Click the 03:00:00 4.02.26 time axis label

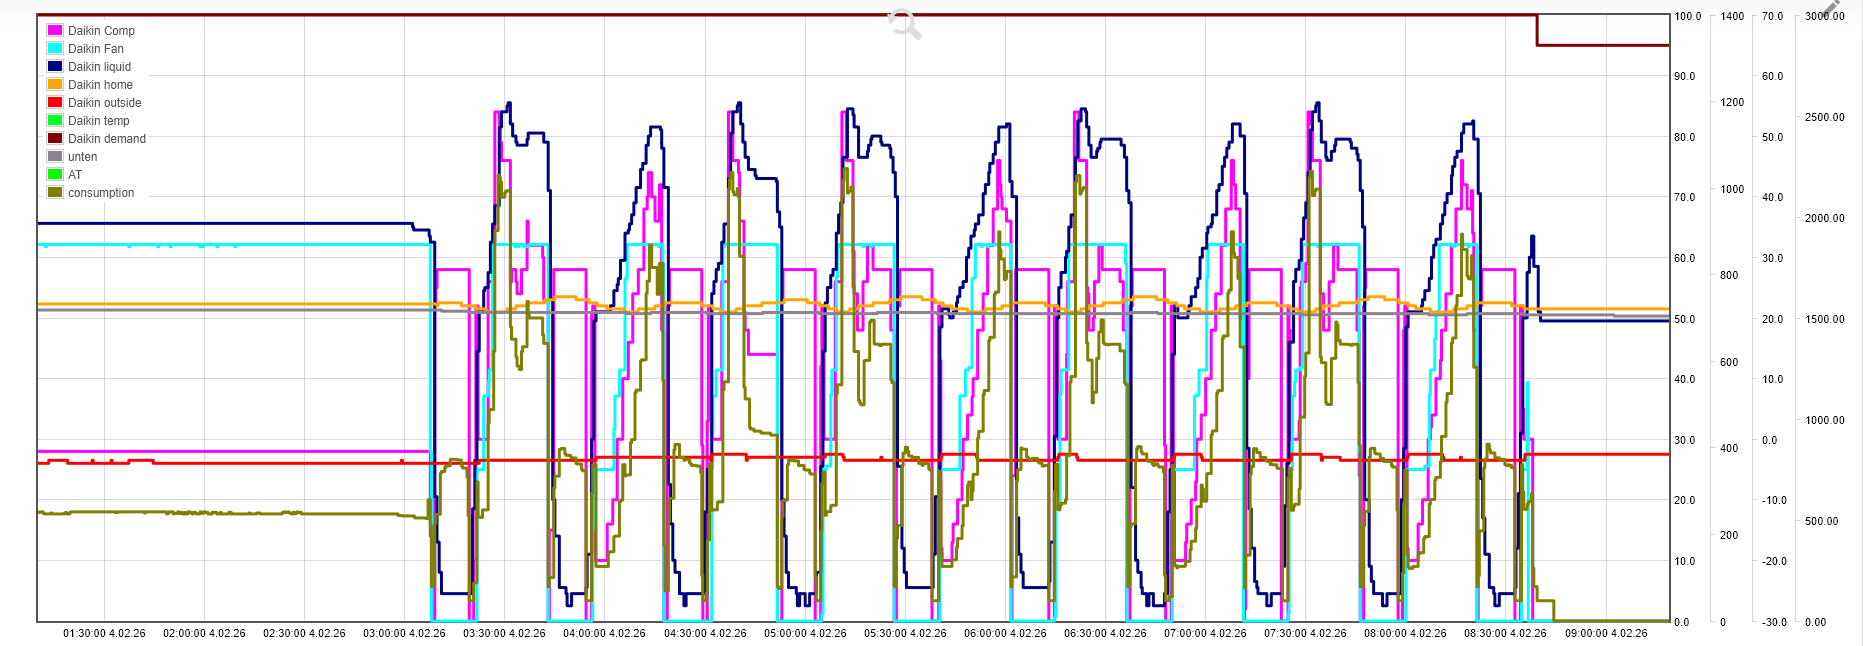(x=404, y=633)
